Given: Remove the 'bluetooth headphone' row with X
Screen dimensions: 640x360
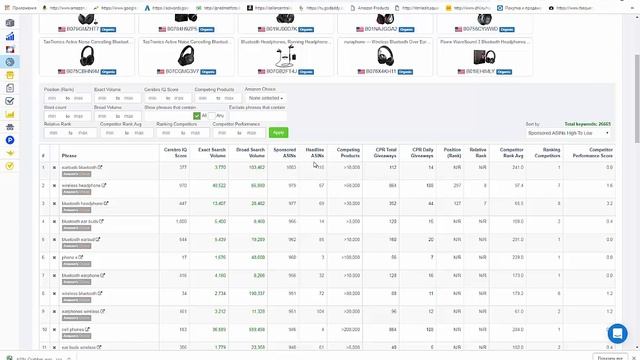Looking at the screenshot, I should pyautogui.click(x=54, y=203).
